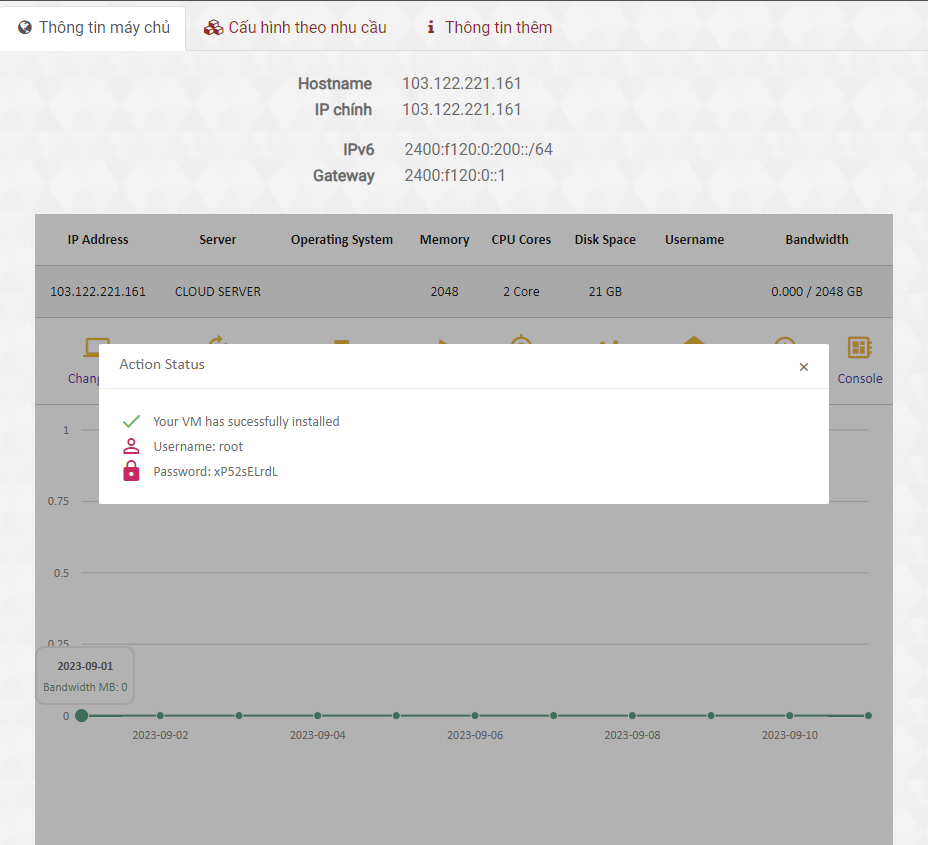Click the CLOUD SERVER table cell
Screen dimensions: 928x845
[217, 292]
